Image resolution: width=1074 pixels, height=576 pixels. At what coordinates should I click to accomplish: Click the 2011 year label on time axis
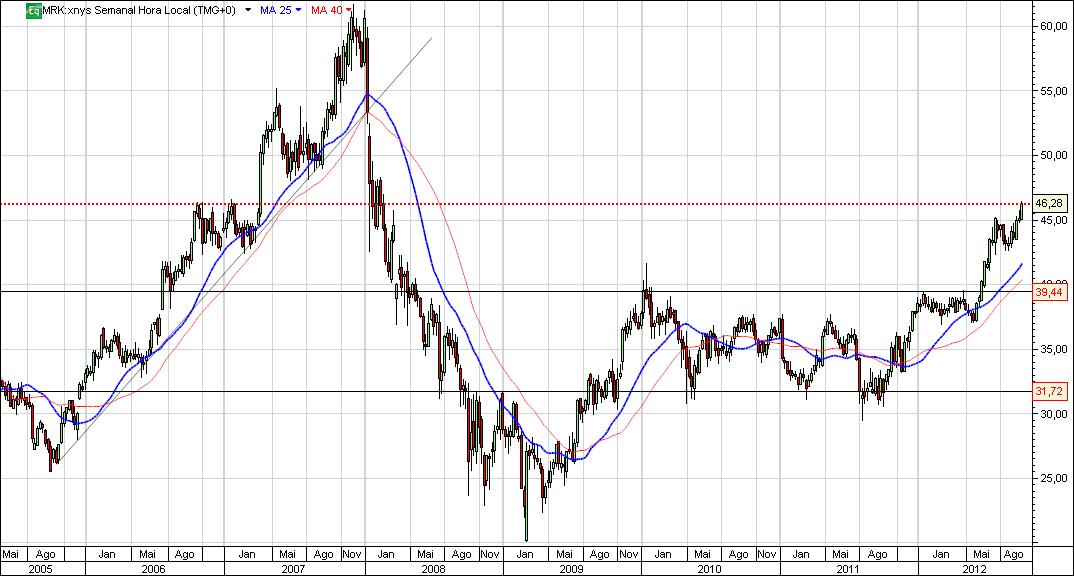tap(848, 568)
